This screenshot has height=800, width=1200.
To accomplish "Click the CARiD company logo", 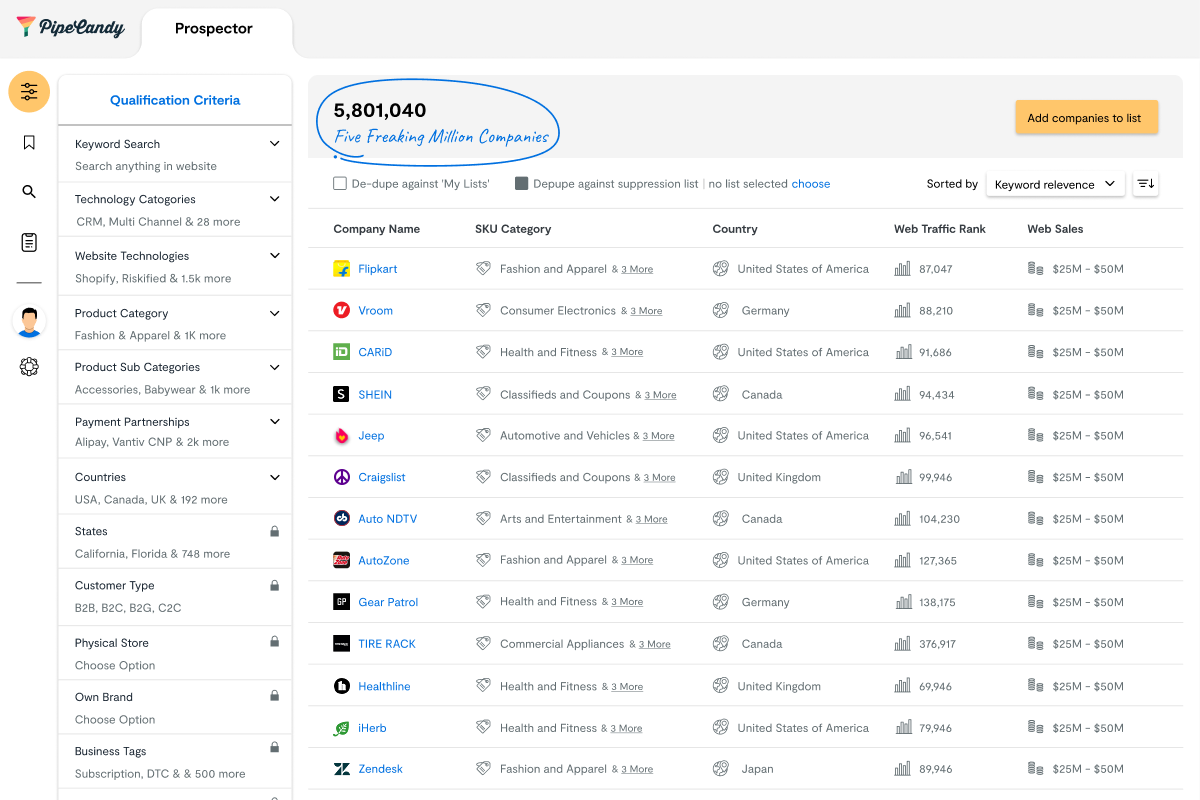I will pyautogui.click(x=341, y=352).
